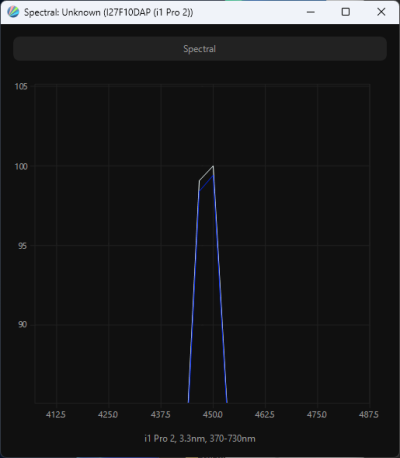Click the 475.0 x-axis label
The width and height of the screenshot is (400, 458).
click(x=317, y=415)
